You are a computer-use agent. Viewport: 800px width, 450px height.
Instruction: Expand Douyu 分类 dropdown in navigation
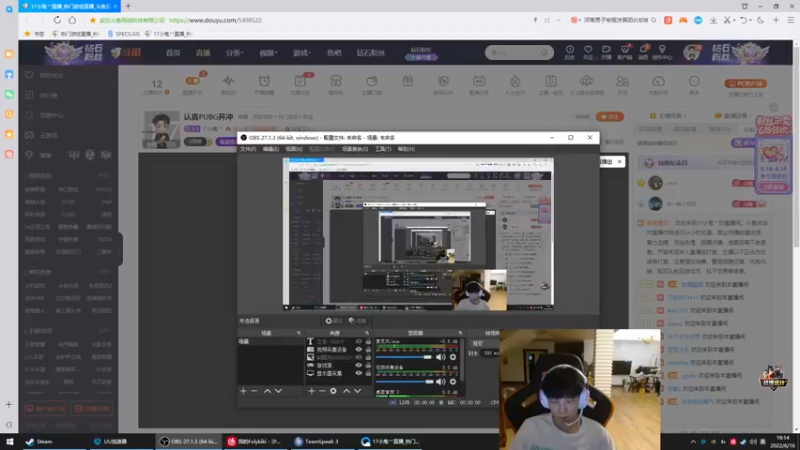point(235,53)
